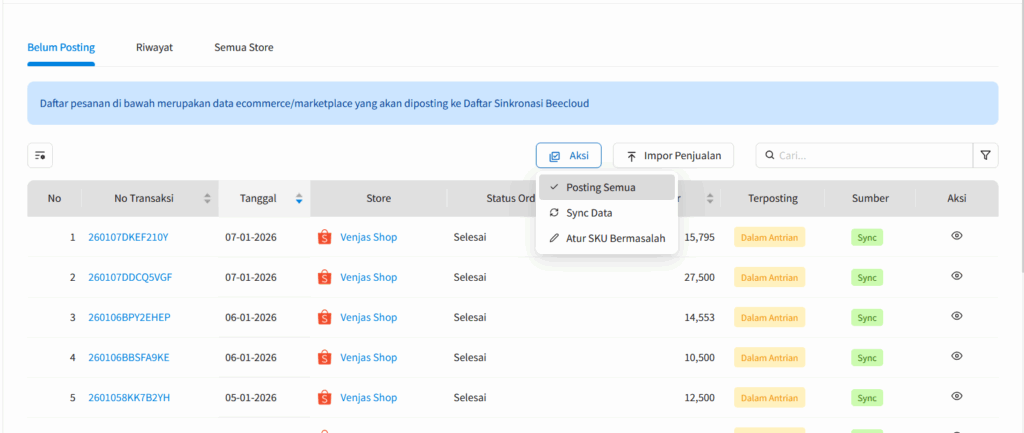
Task: Switch to the Semua Store tab
Action: [x=244, y=48]
